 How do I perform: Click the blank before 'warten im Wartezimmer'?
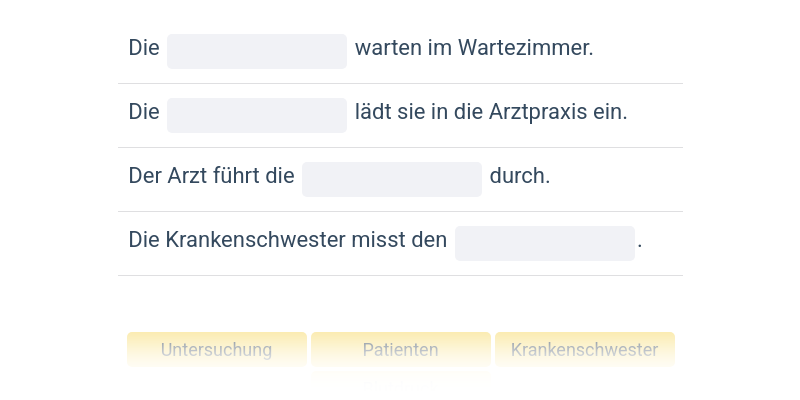pyautogui.click(x=257, y=51)
